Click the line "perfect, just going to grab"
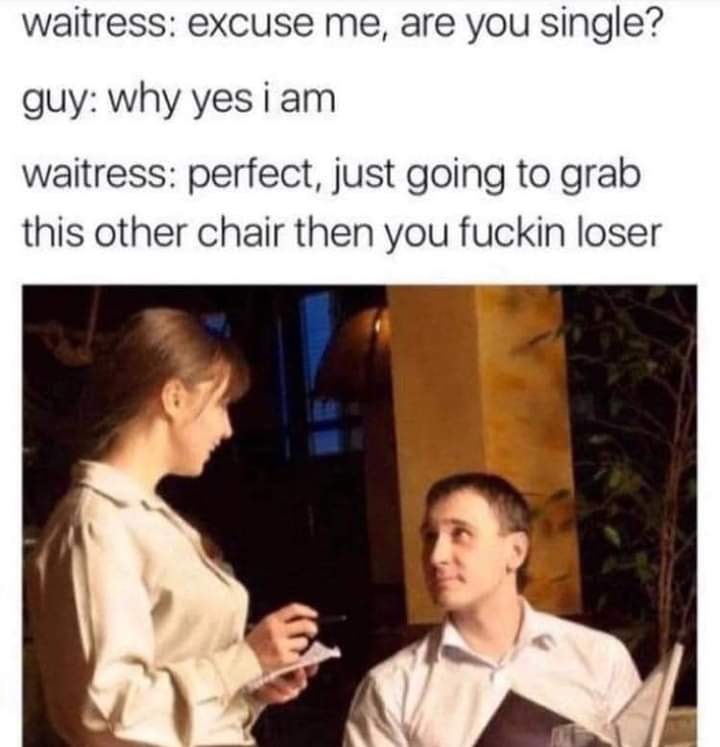This screenshot has width=720, height=747. (x=414, y=176)
